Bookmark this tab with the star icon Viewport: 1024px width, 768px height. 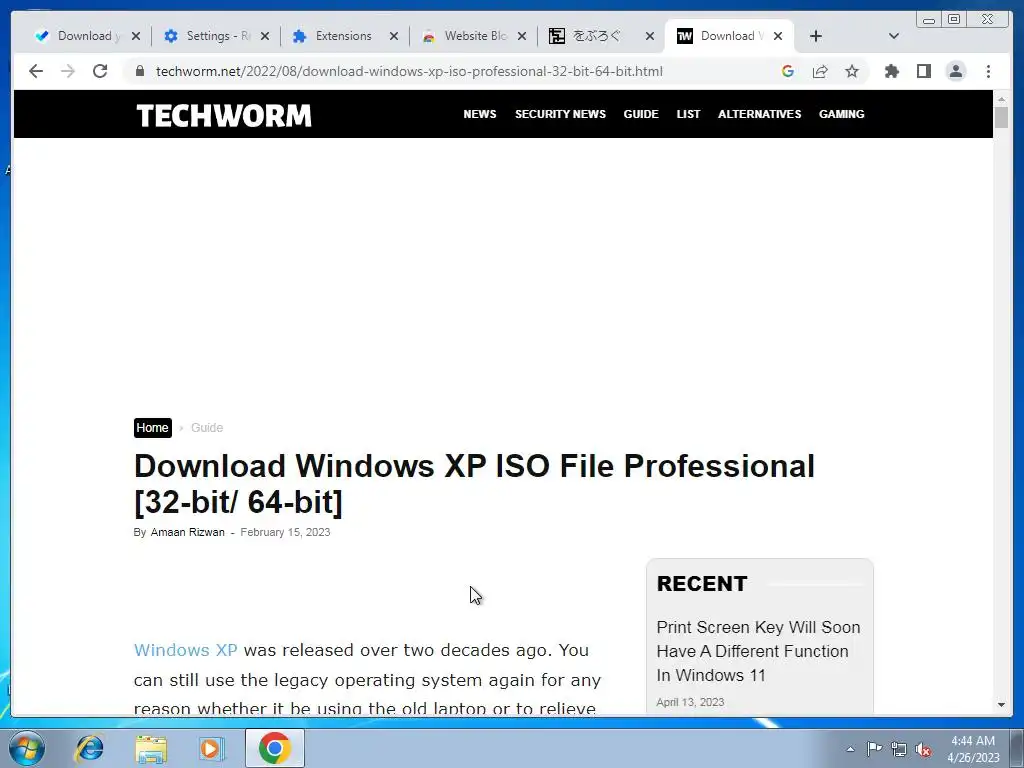point(852,71)
